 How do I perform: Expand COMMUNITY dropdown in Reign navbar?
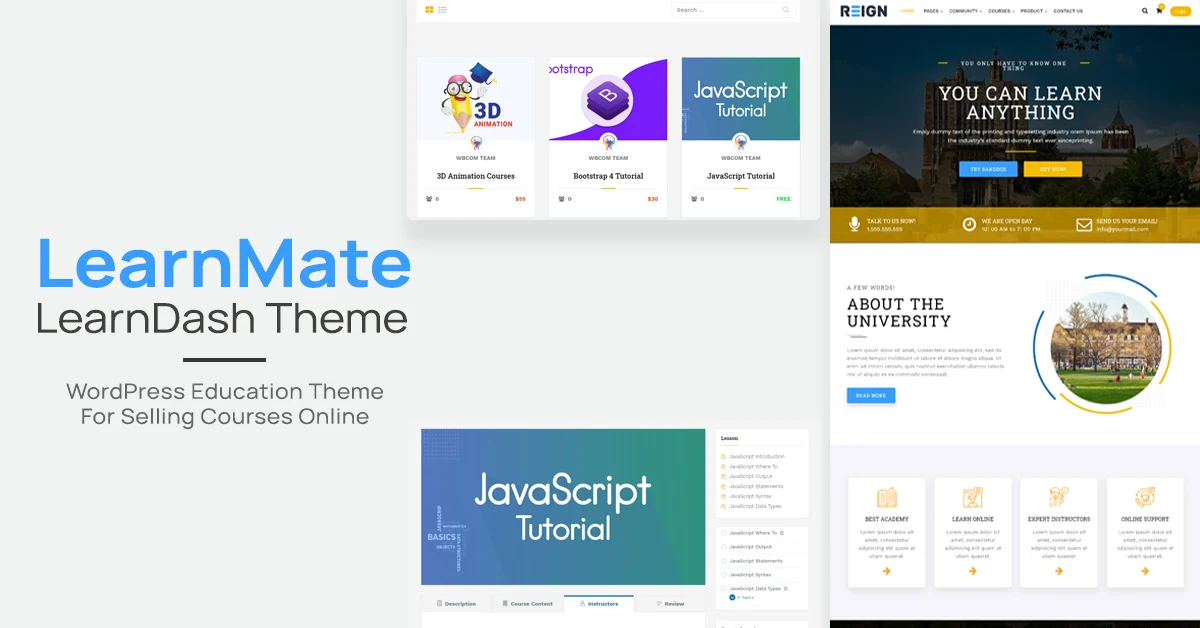point(966,11)
